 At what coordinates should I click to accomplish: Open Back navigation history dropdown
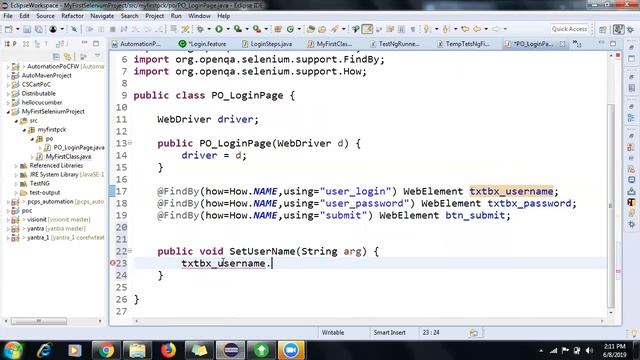[486, 29]
